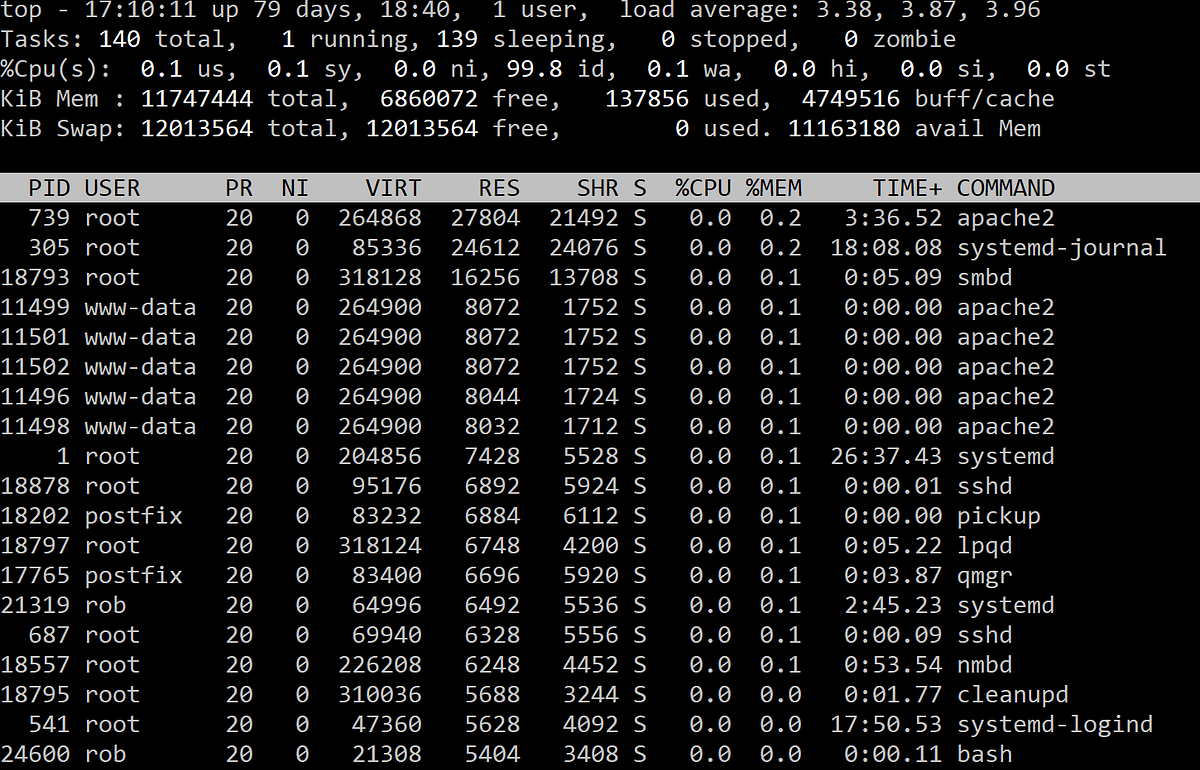The height and width of the screenshot is (770, 1200).
Task: Click the VIRT column header
Action: pos(393,187)
